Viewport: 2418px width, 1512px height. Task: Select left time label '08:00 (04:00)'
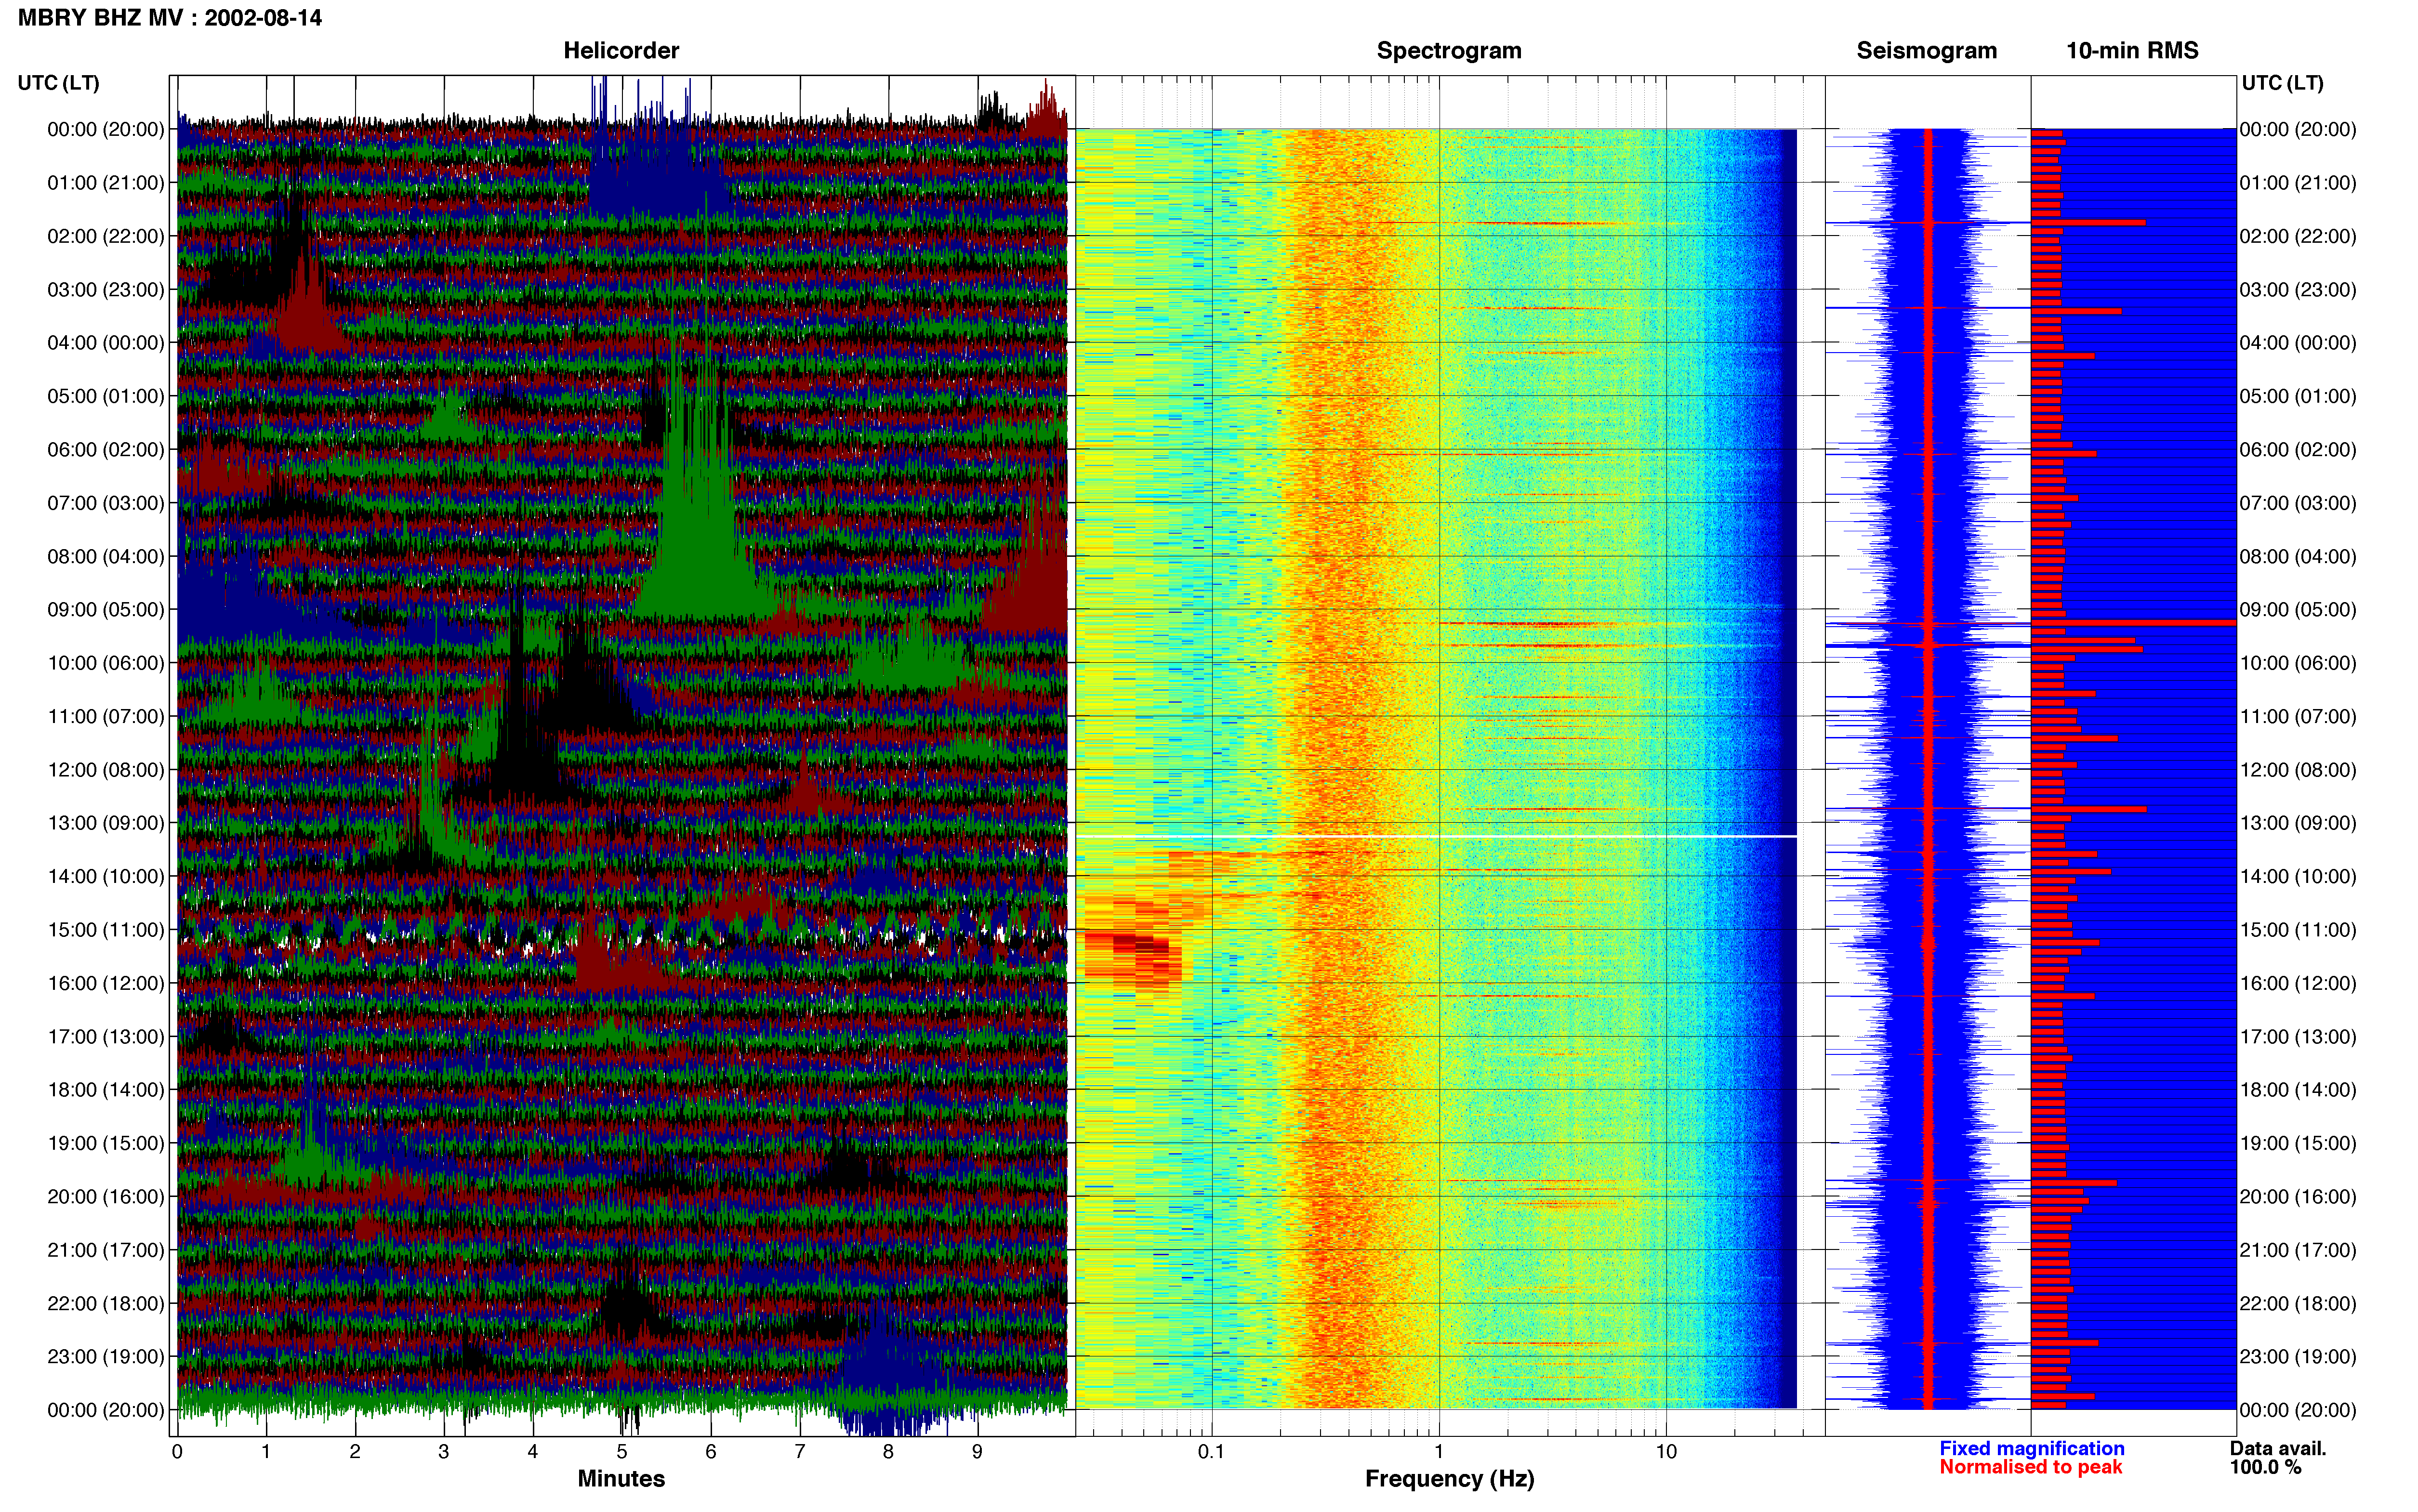[106, 556]
